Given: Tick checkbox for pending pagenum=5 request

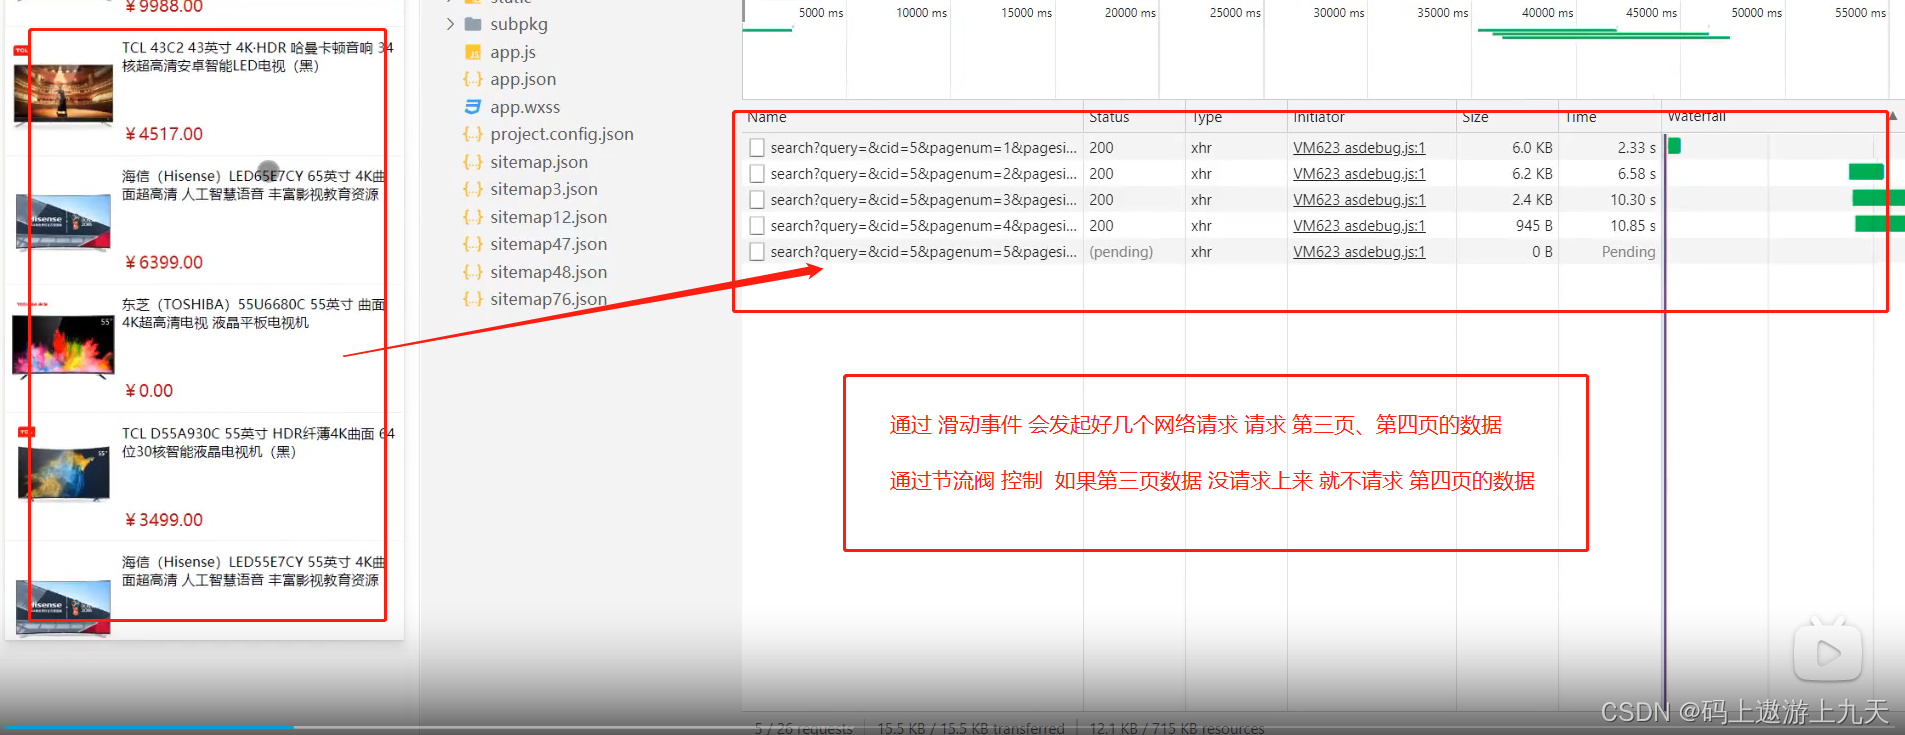Looking at the screenshot, I should [x=757, y=252].
